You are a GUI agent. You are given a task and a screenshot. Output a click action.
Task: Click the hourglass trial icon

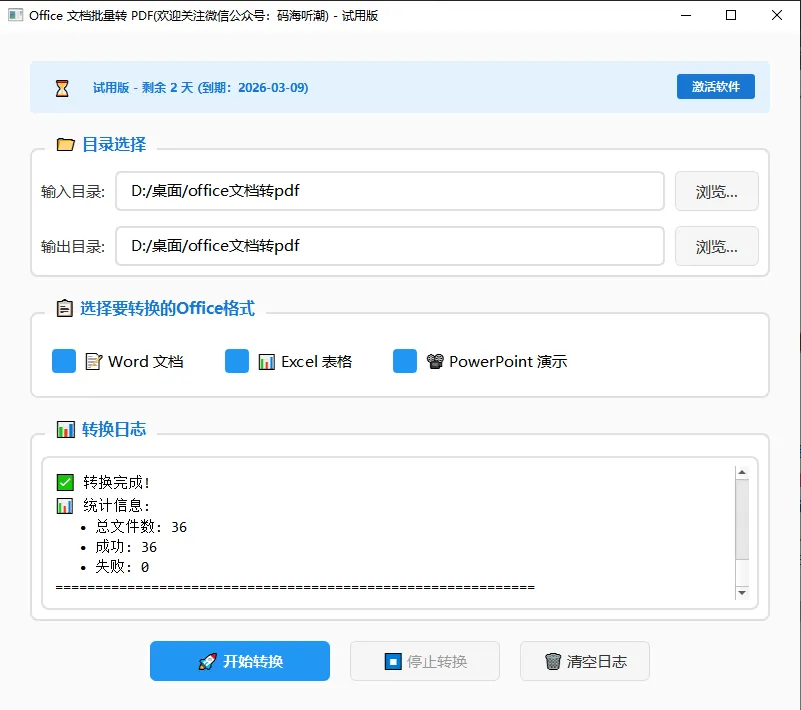(62, 88)
